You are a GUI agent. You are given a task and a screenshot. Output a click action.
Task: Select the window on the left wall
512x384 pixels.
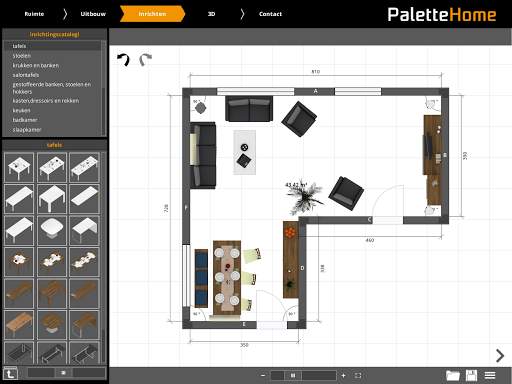[x=186, y=276]
